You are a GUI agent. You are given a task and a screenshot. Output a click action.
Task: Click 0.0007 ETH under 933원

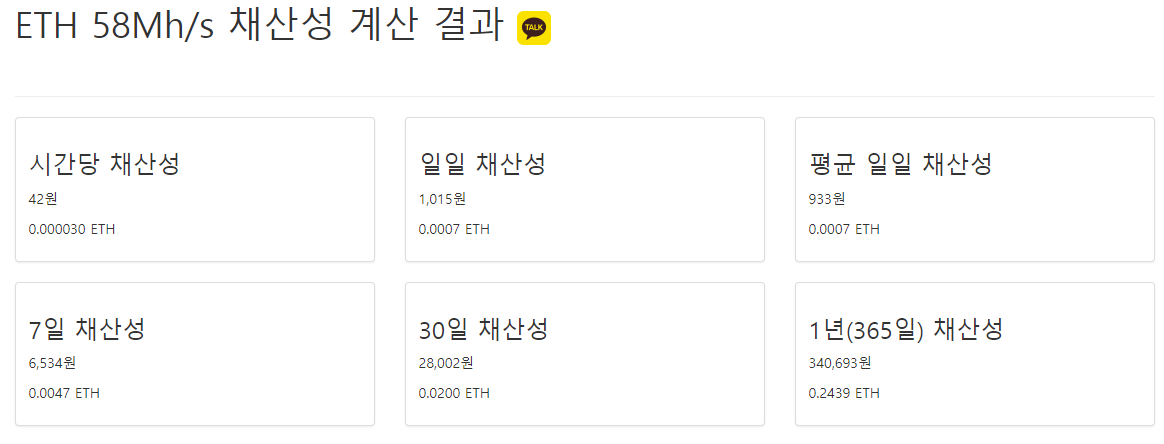[x=844, y=229]
